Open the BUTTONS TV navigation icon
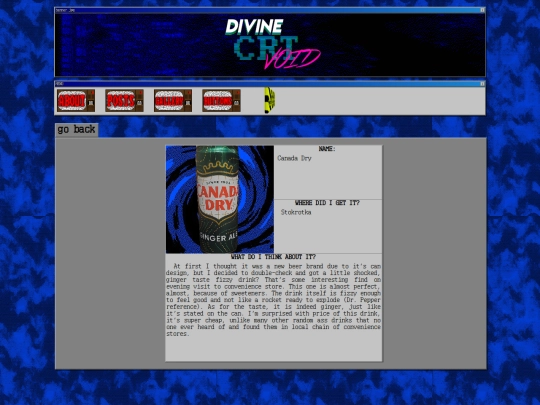 point(221,101)
